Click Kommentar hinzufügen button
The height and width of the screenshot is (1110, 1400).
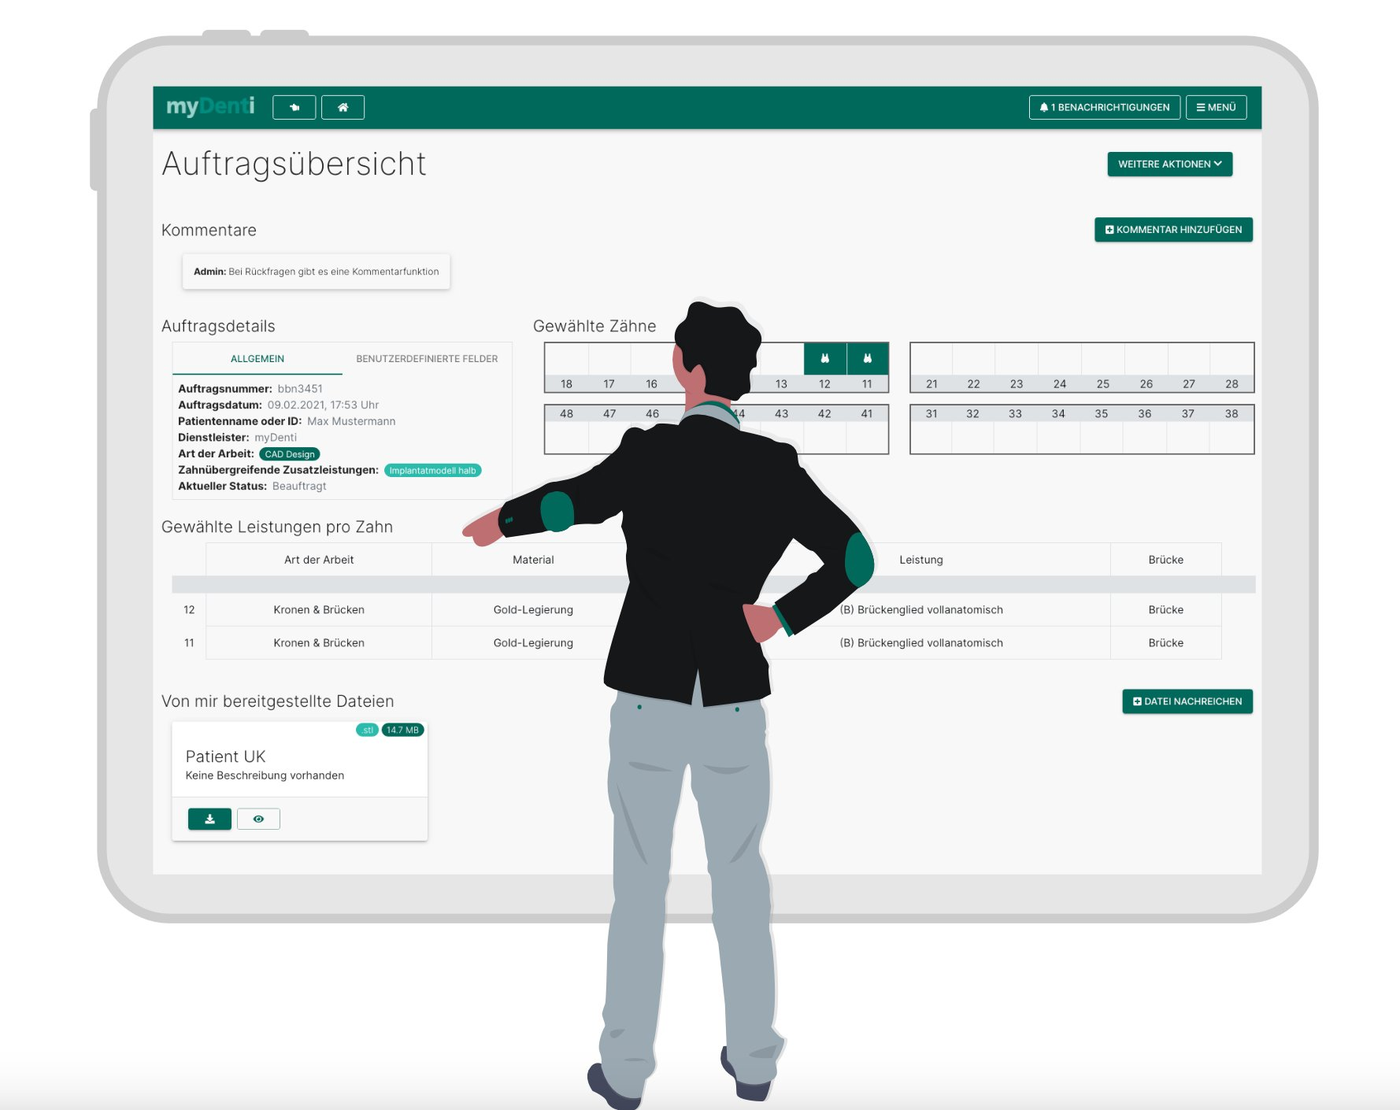[x=1173, y=230]
